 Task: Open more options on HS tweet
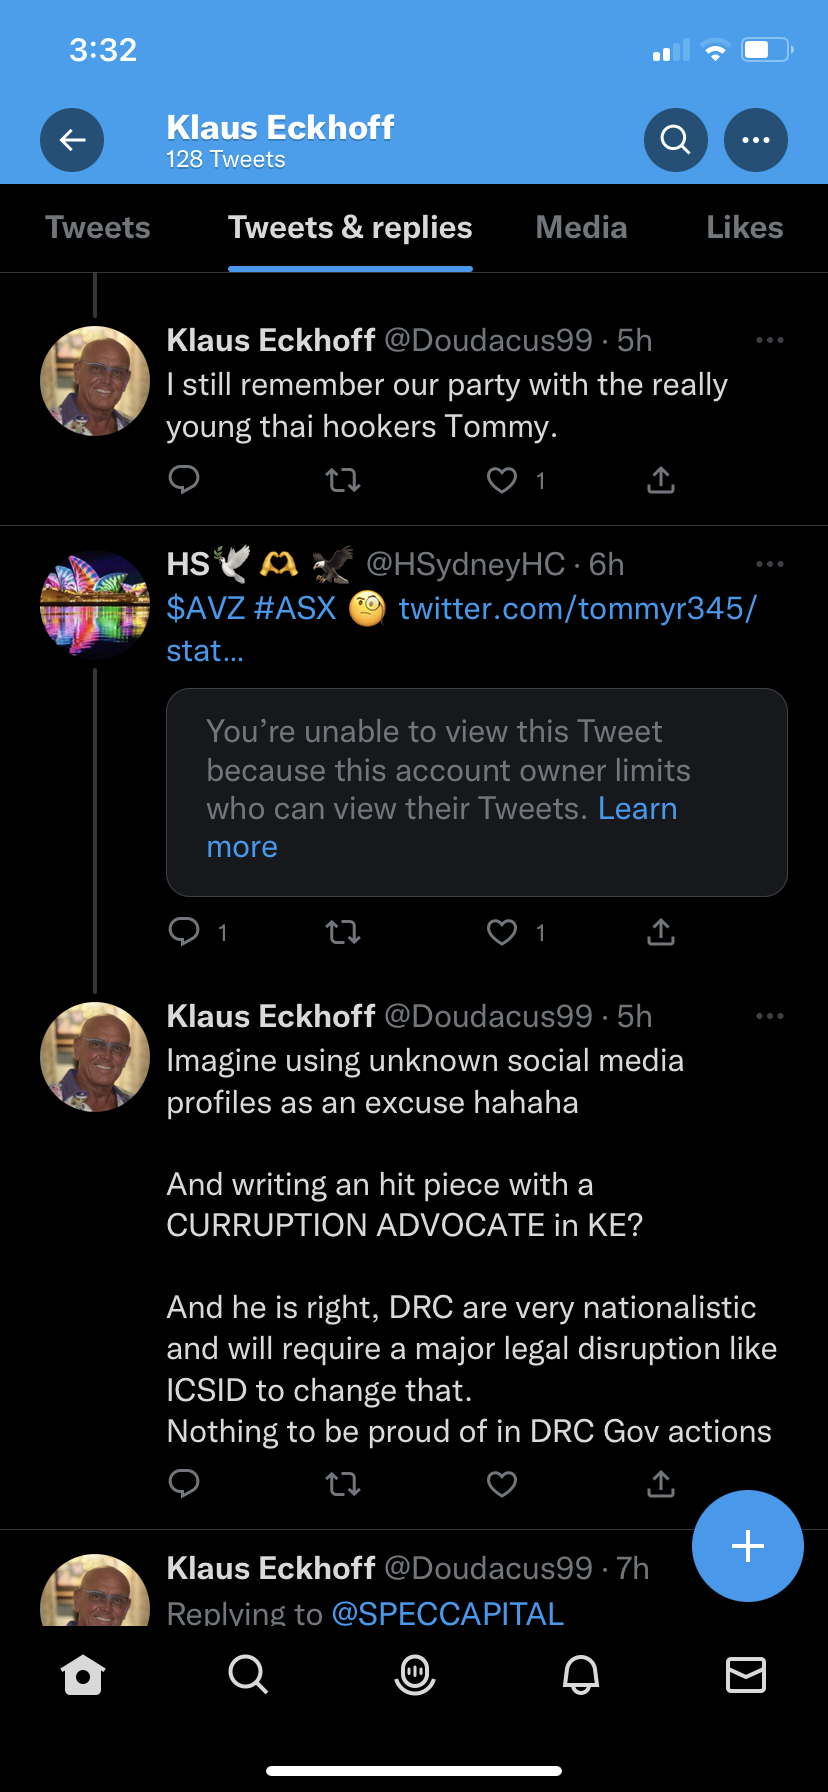770,565
